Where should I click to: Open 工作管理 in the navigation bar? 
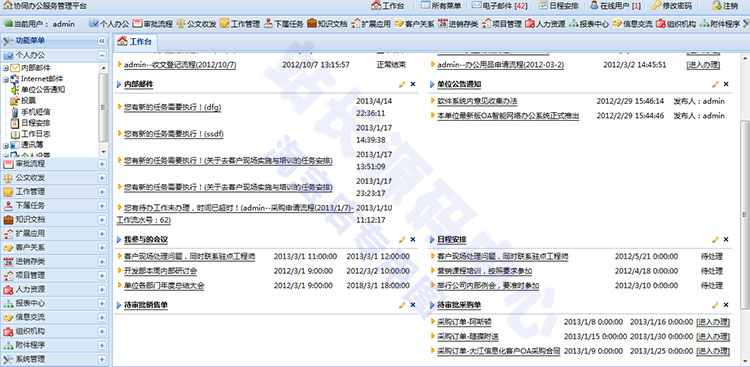click(x=240, y=23)
